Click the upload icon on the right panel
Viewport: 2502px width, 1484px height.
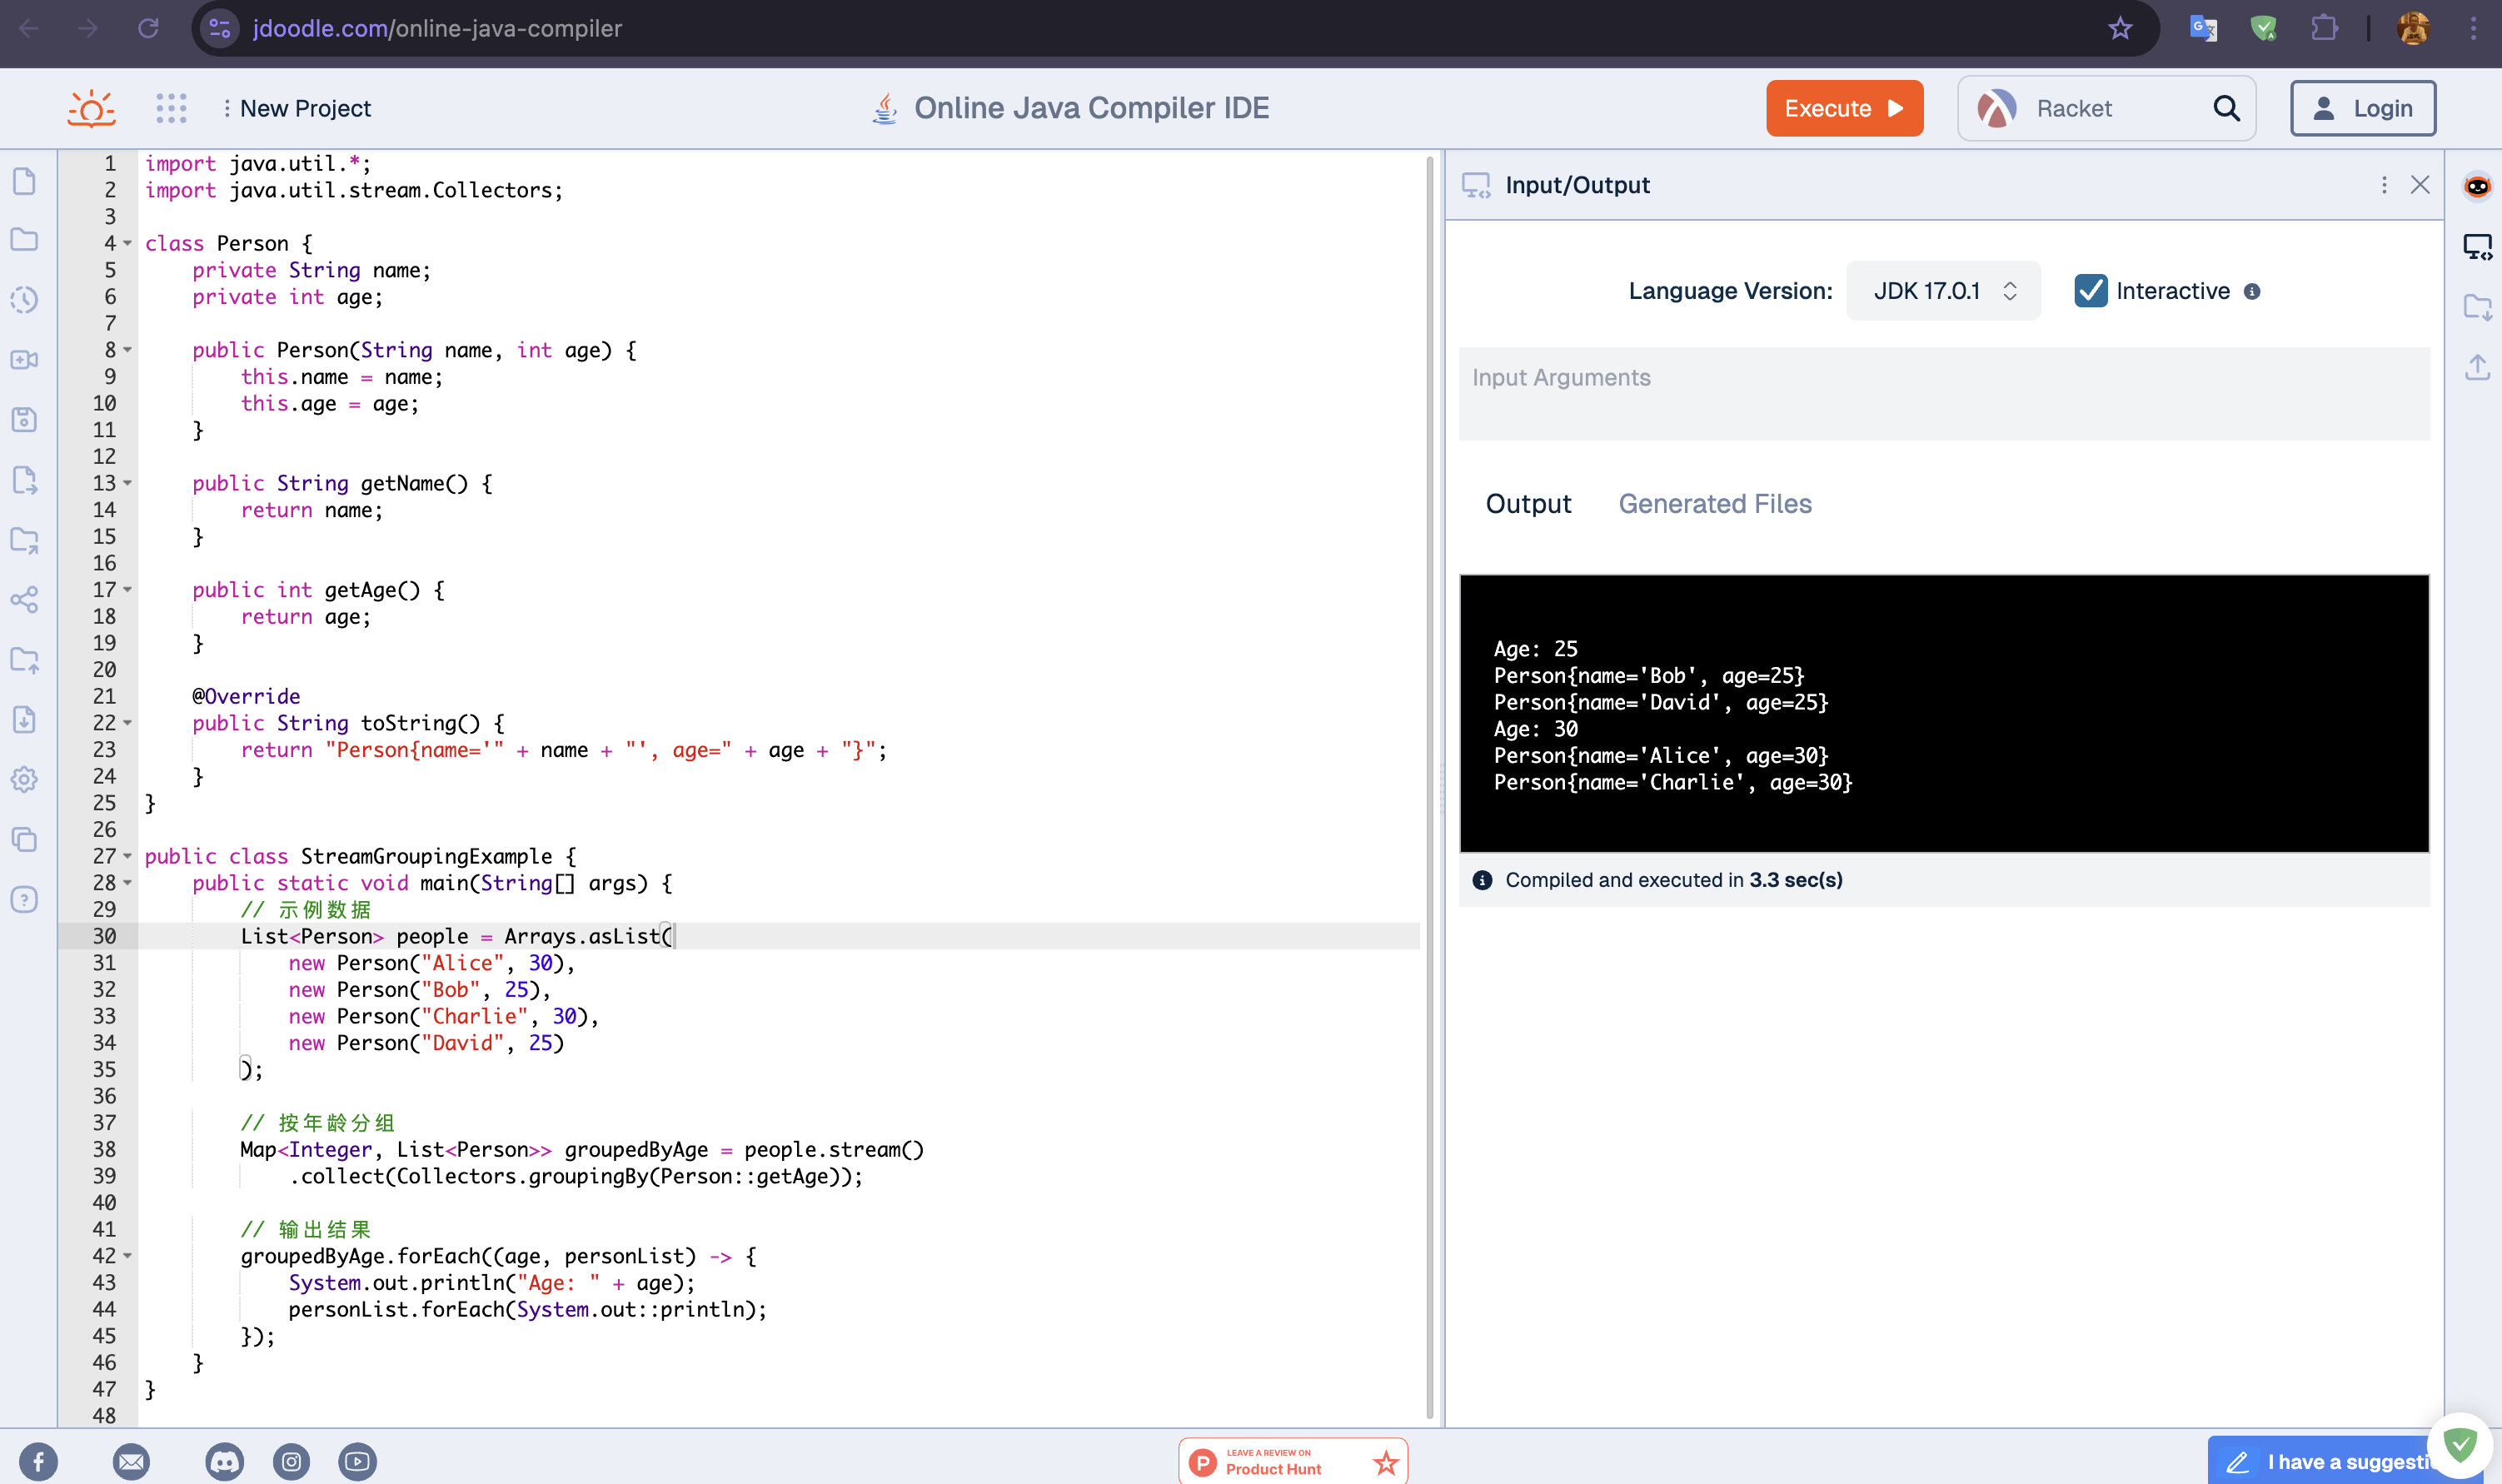(x=2478, y=367)
